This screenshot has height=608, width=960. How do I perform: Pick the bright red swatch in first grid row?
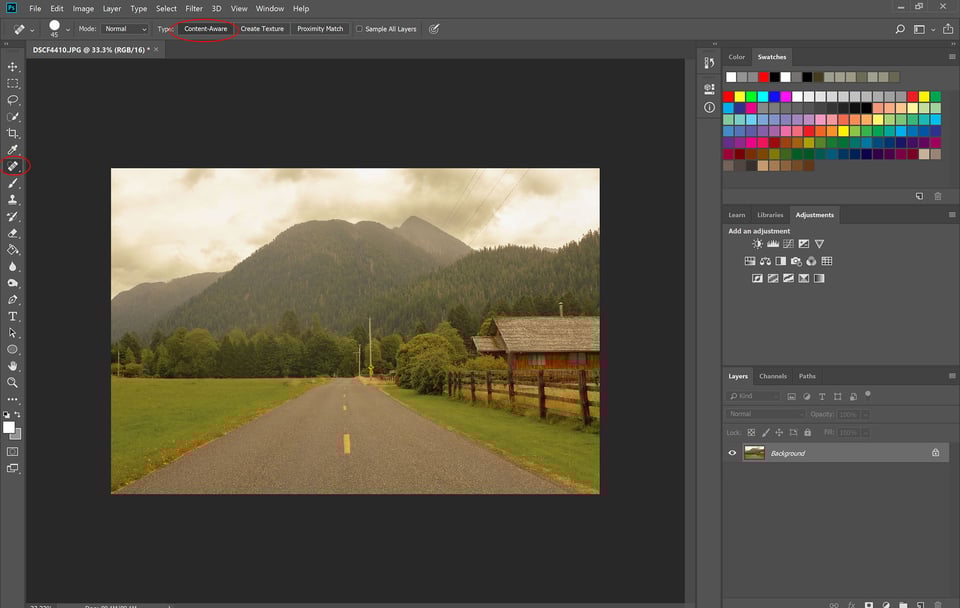pos(728,96)
